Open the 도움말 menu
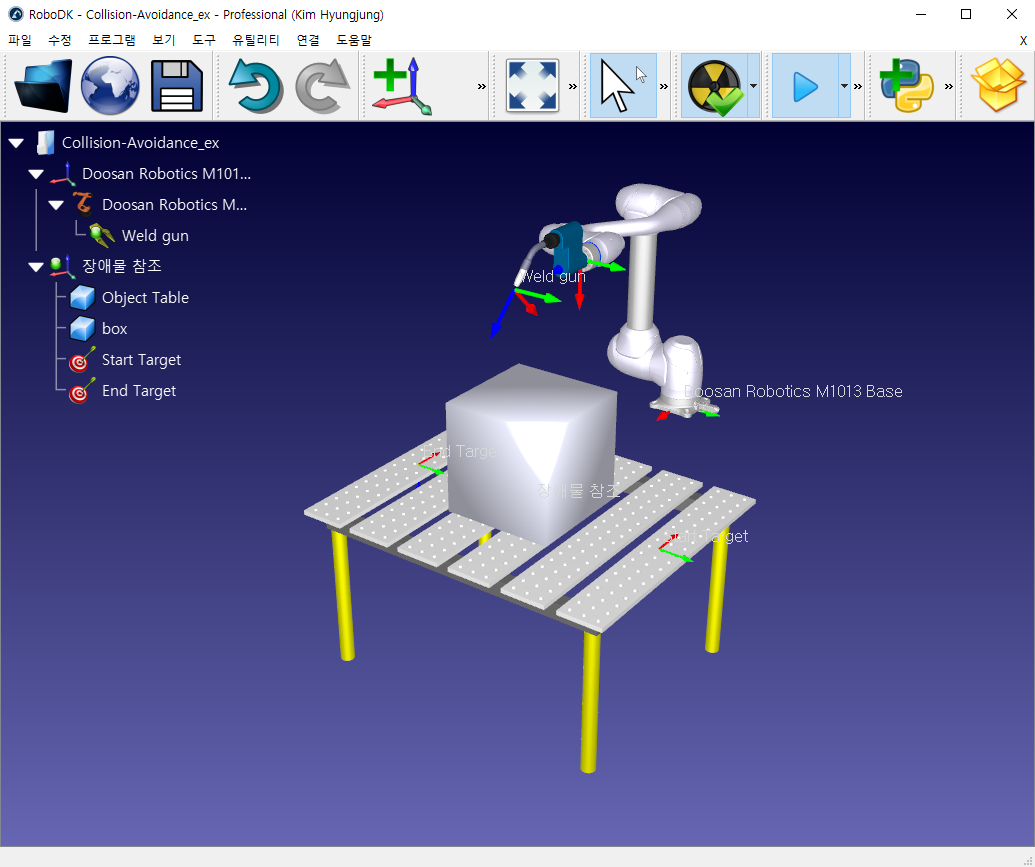 coord(354,40)
